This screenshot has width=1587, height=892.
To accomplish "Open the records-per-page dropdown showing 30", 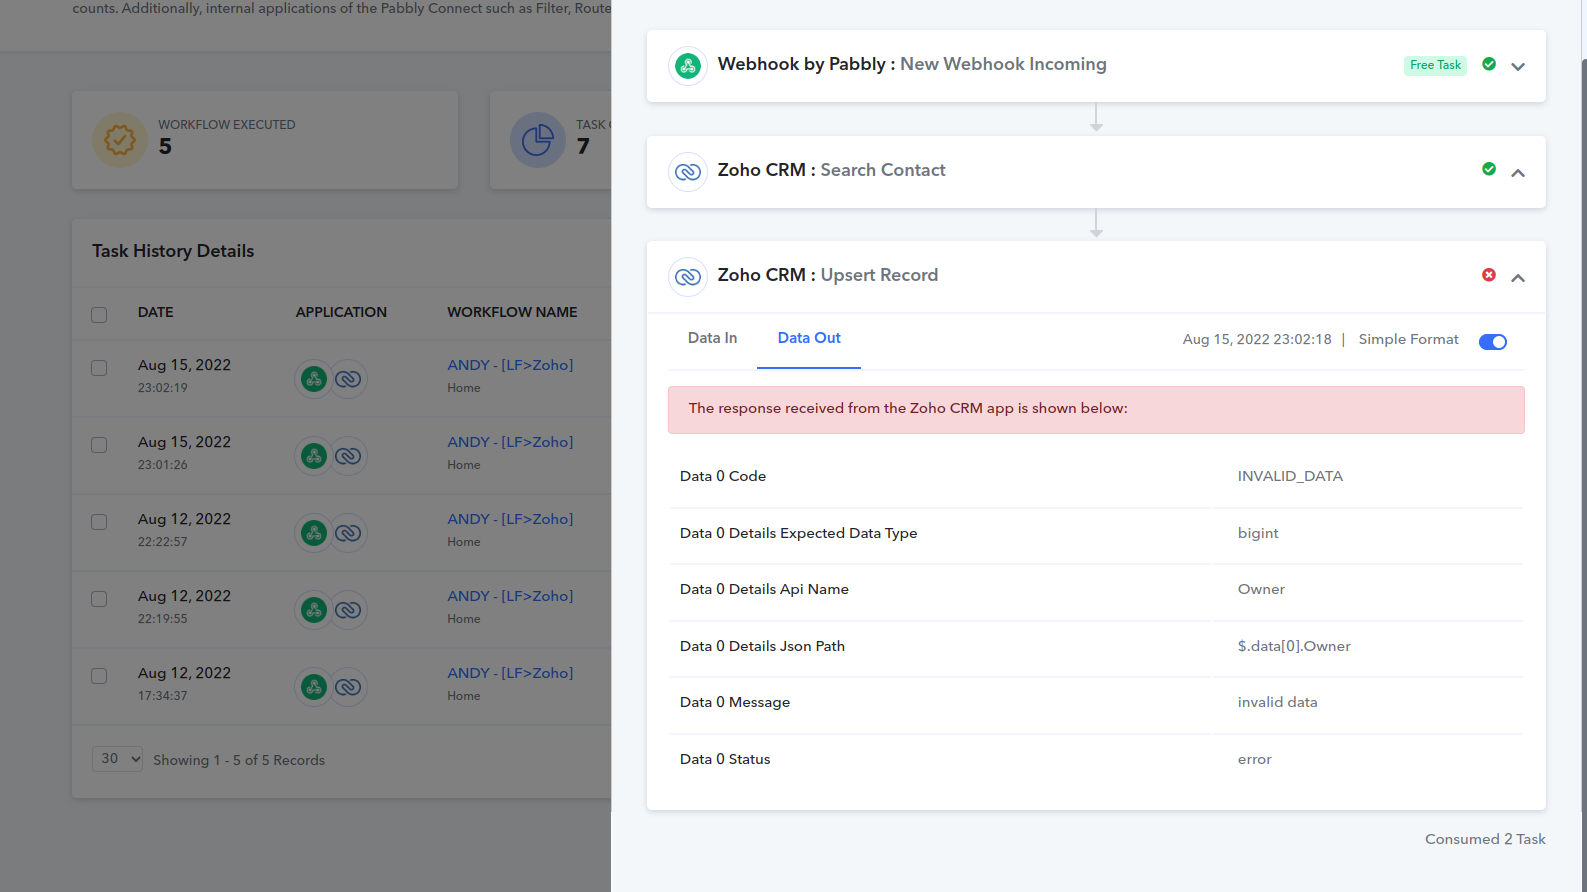I will [118, 759].
